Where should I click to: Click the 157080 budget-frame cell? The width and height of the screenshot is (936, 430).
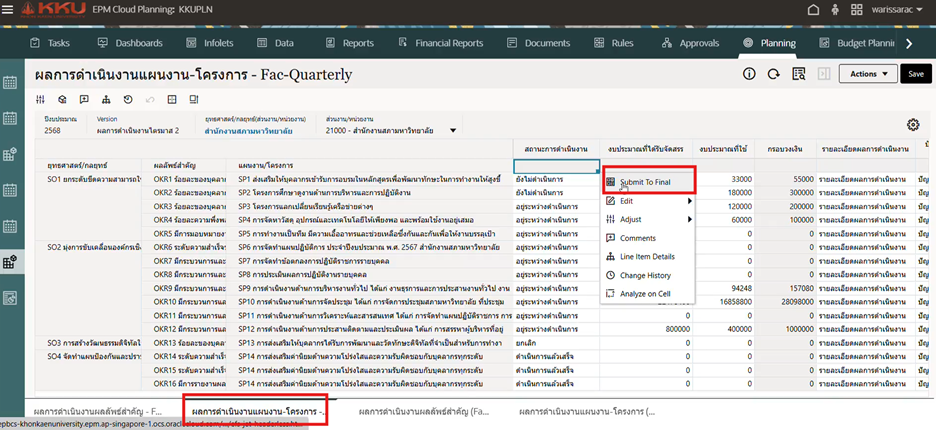coord(786,288)
